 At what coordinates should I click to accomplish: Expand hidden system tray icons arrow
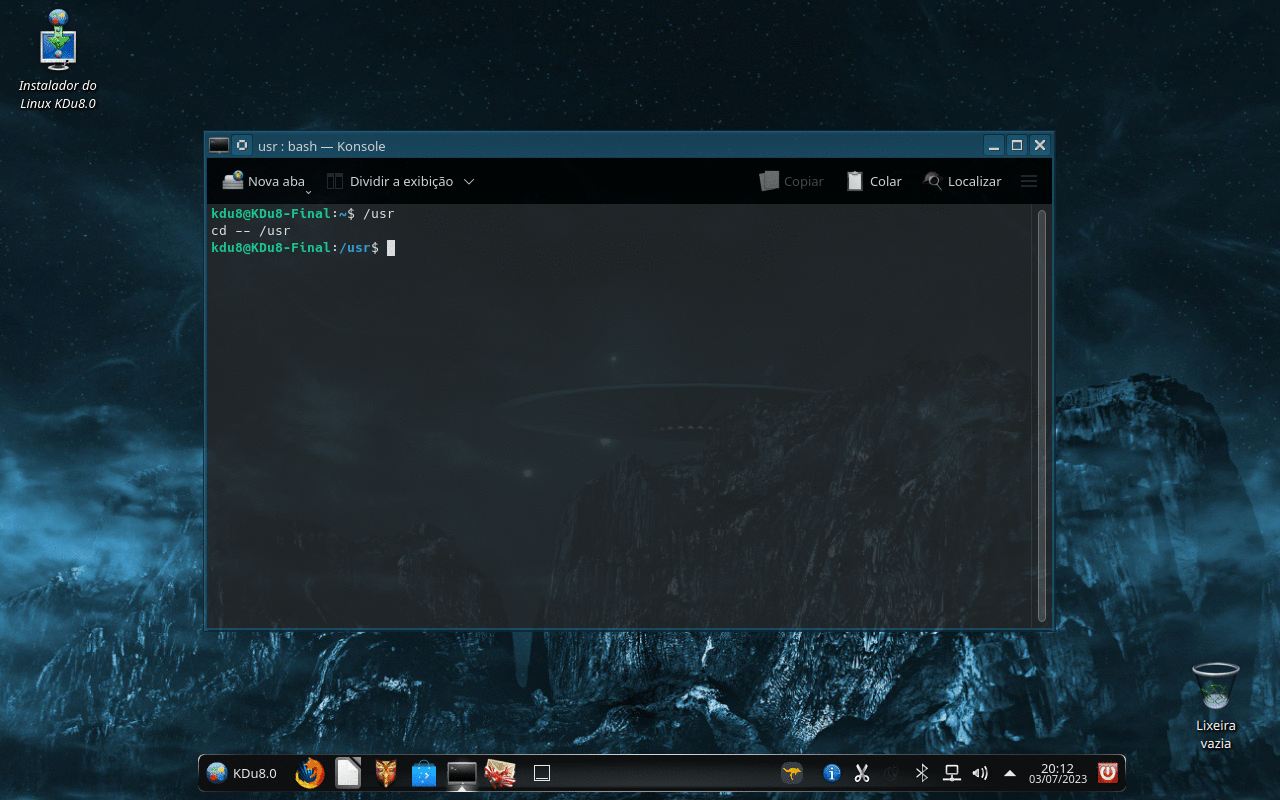click(x=1010, y=773)
